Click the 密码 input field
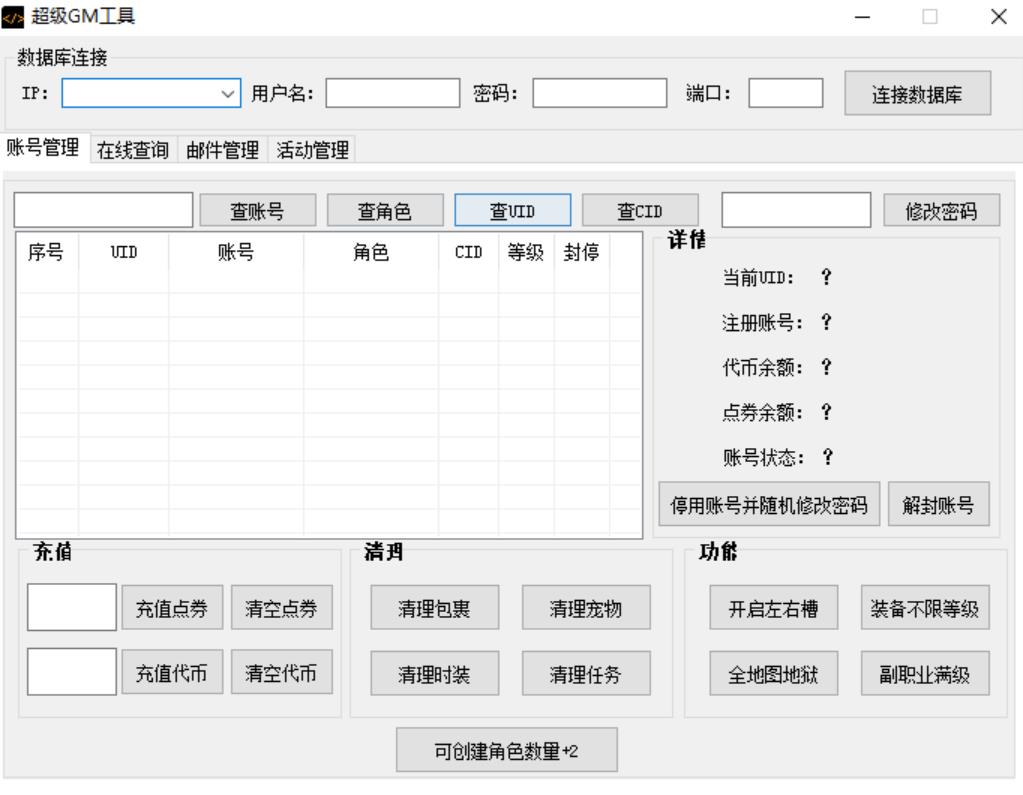This screenshot has height=795, width=1023. point(599,94)
